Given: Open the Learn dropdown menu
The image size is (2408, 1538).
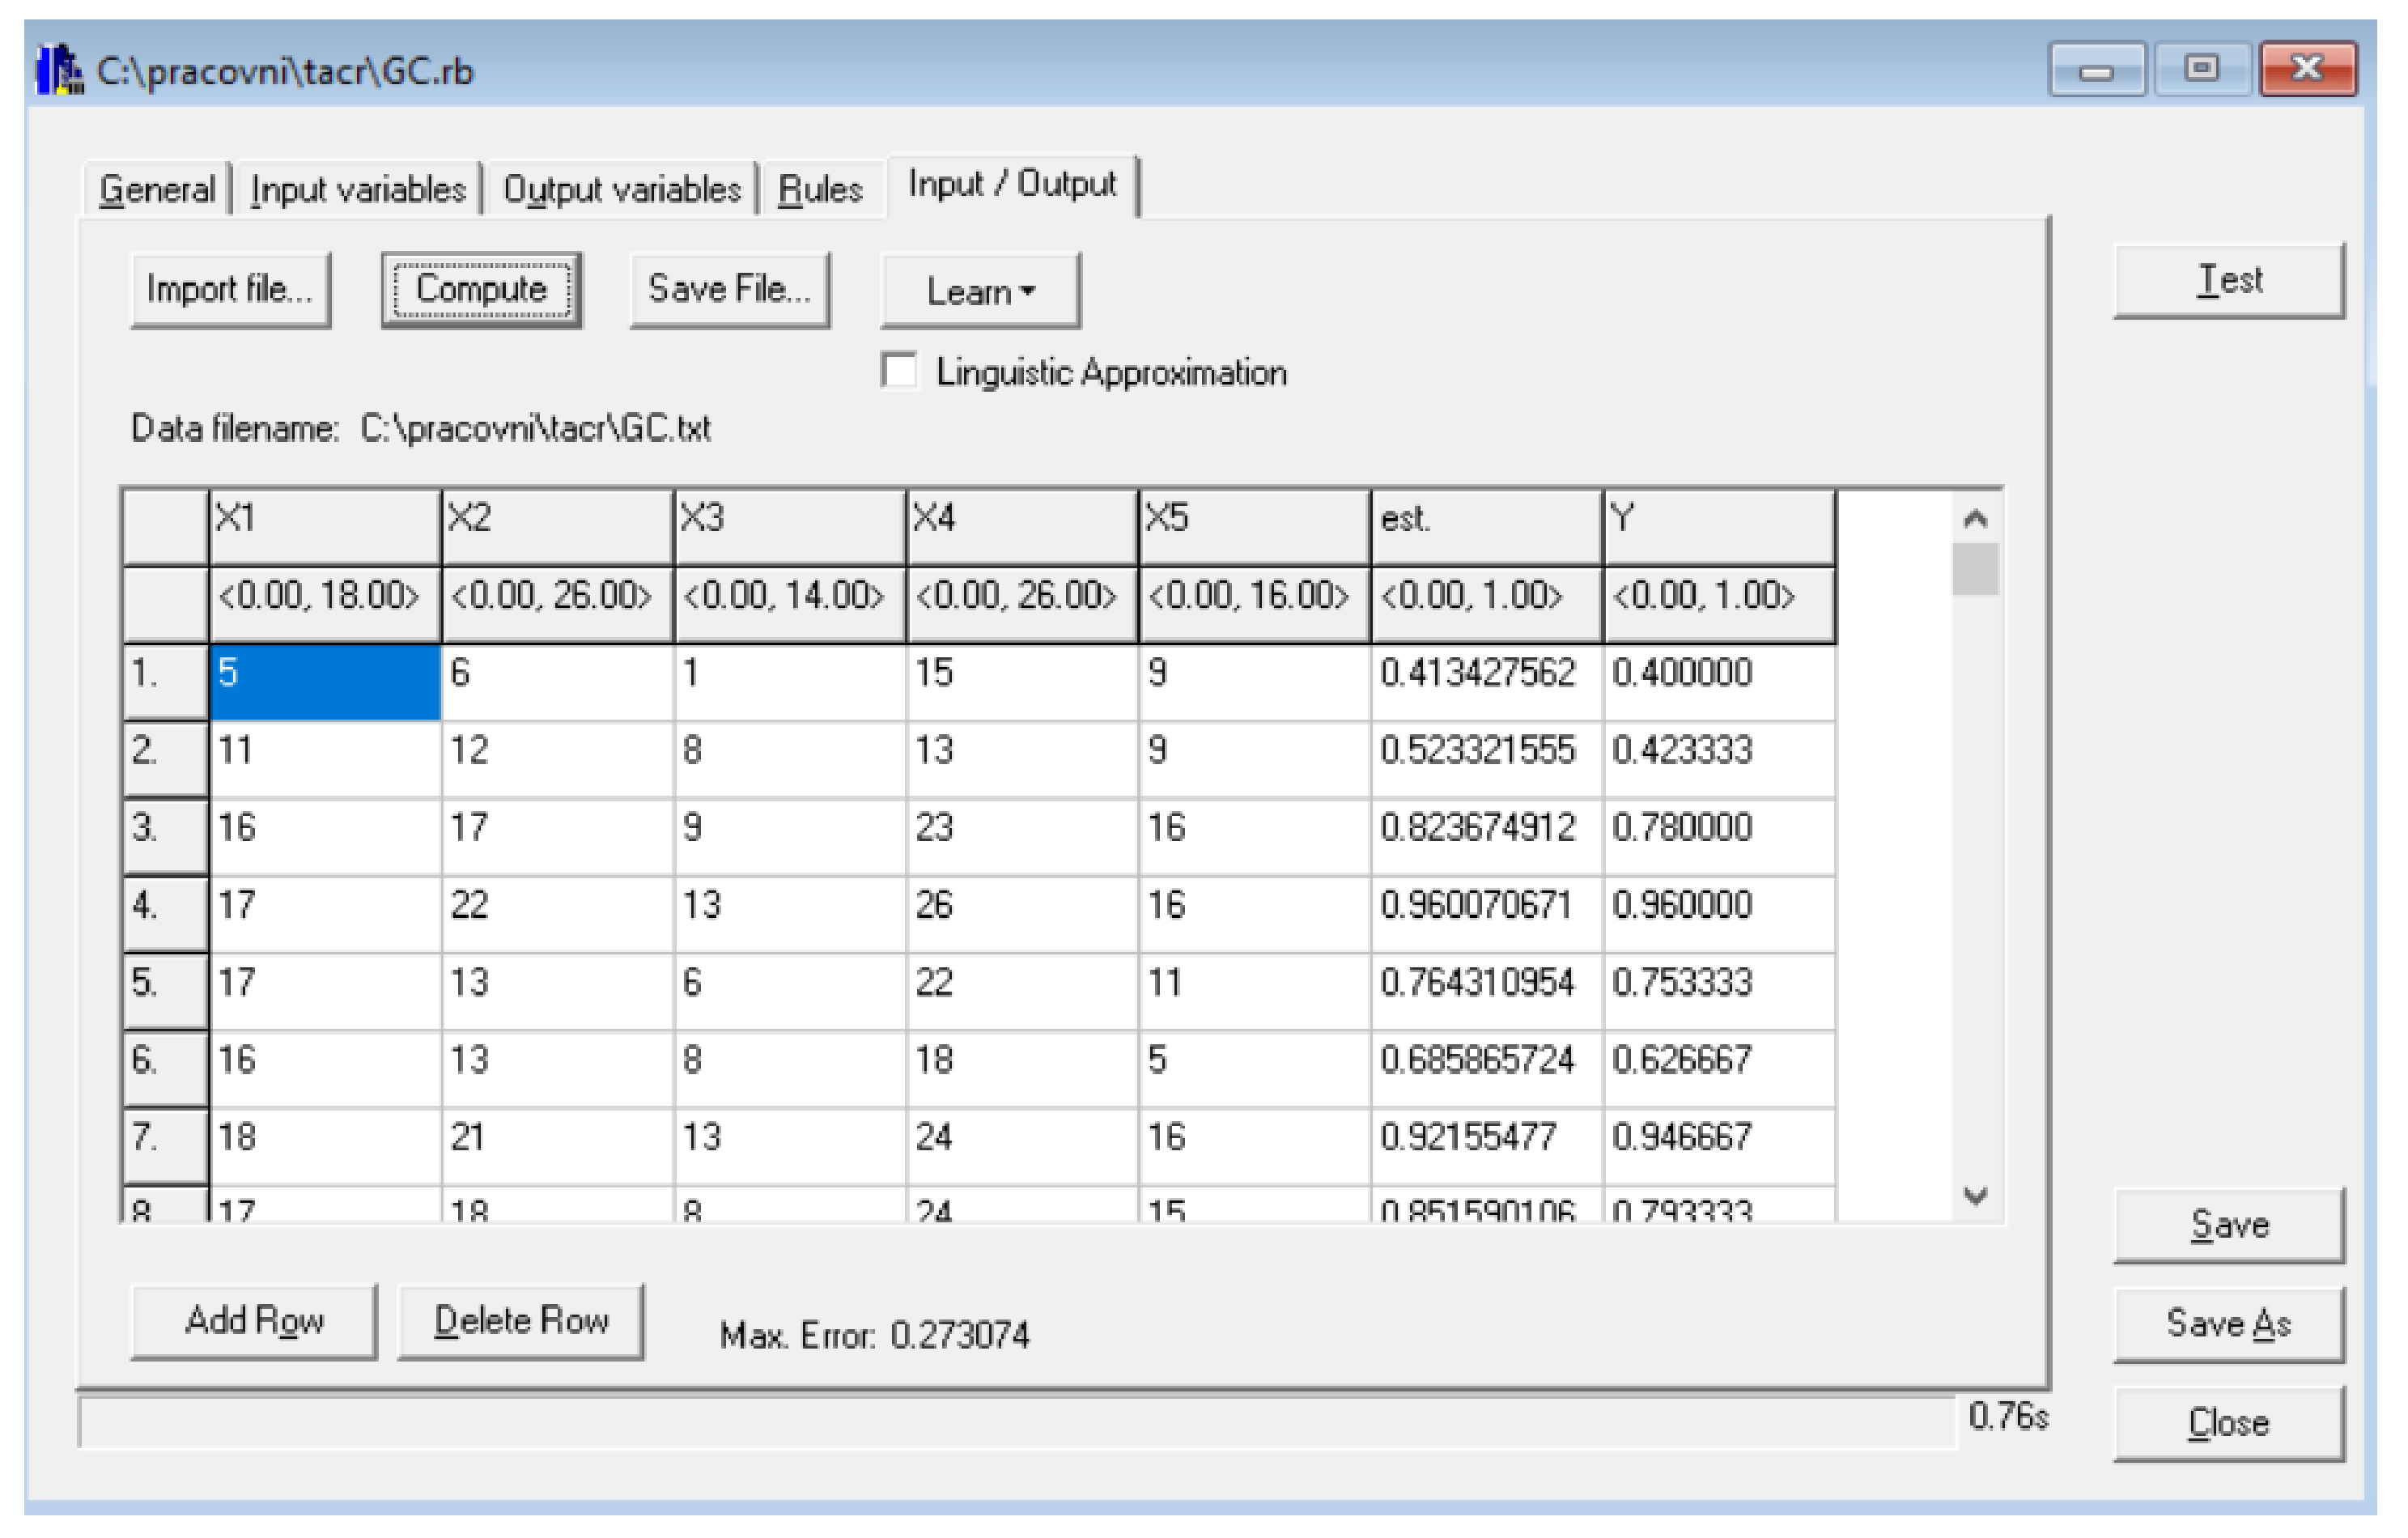Looking at the screenshot, I should pos(980,291).
